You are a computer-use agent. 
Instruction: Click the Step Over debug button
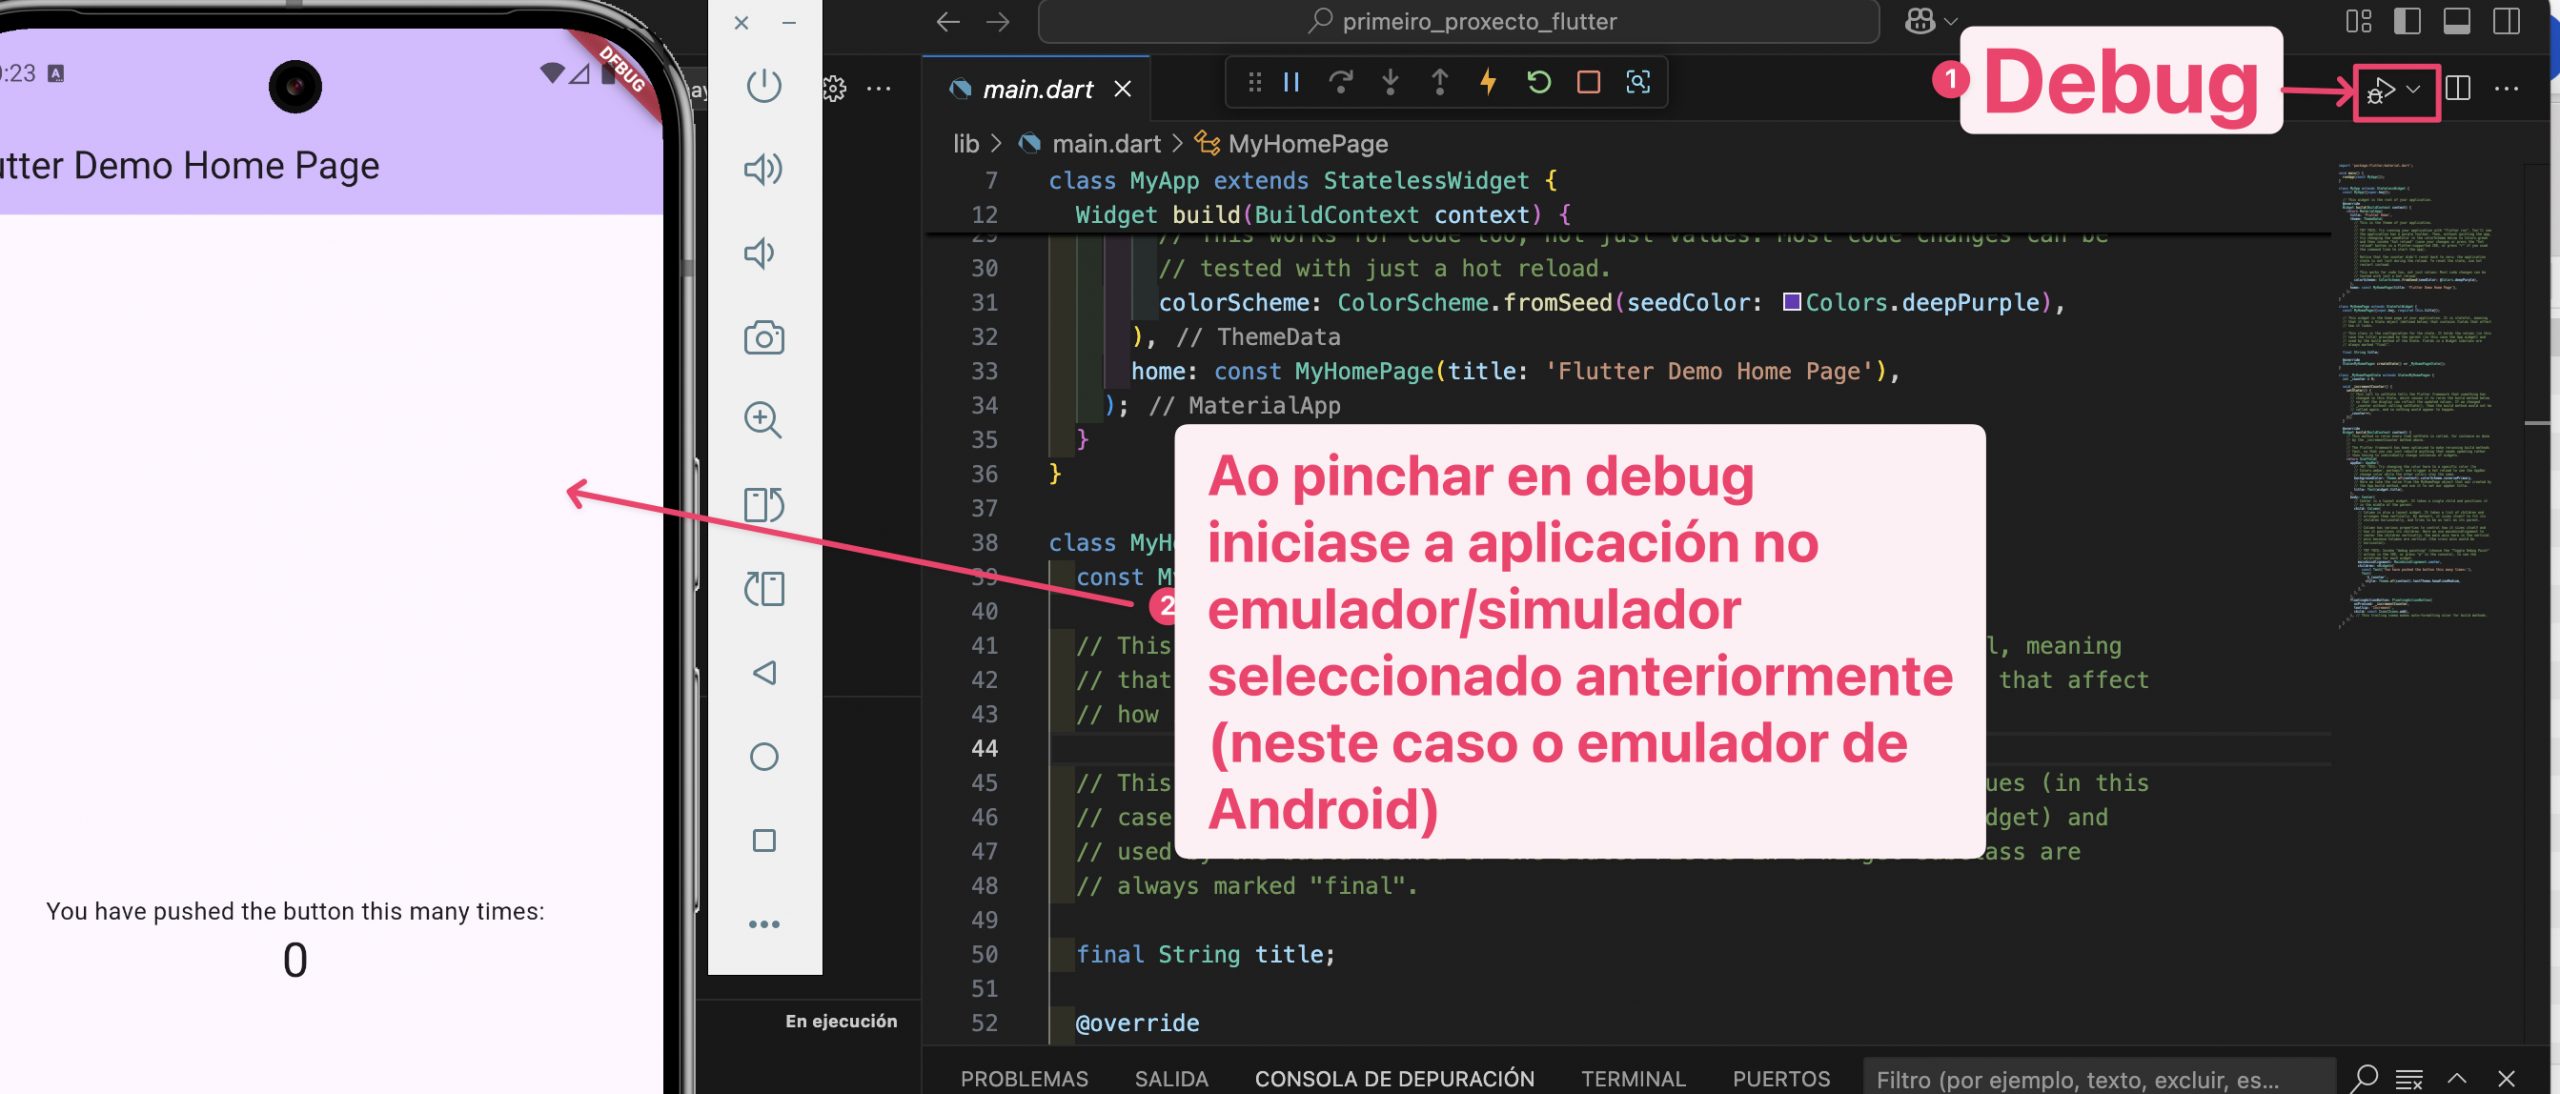click(x=1340, y=82)
